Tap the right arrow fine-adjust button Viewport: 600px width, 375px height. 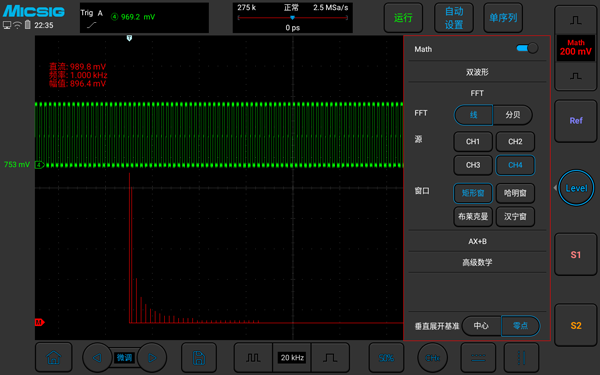click(152, 357)
